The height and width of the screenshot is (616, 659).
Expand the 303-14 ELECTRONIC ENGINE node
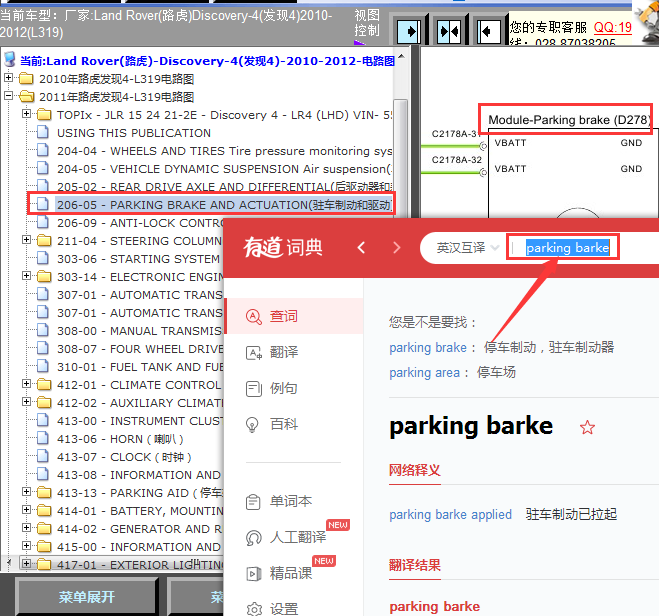[x=26, y=276]
